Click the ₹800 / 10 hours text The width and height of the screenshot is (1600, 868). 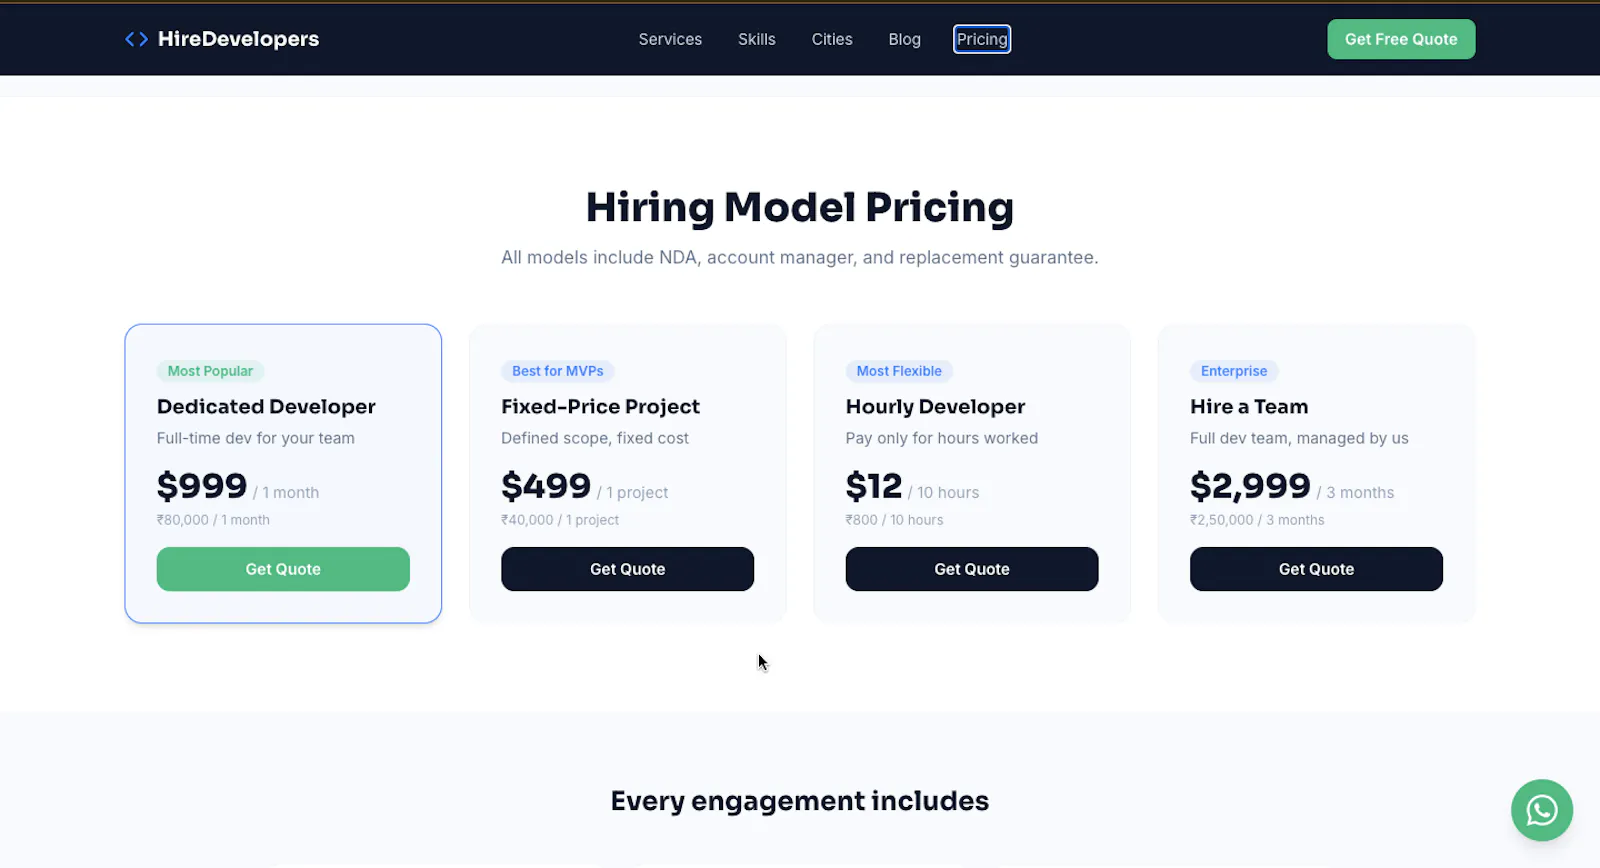[894, 520]
